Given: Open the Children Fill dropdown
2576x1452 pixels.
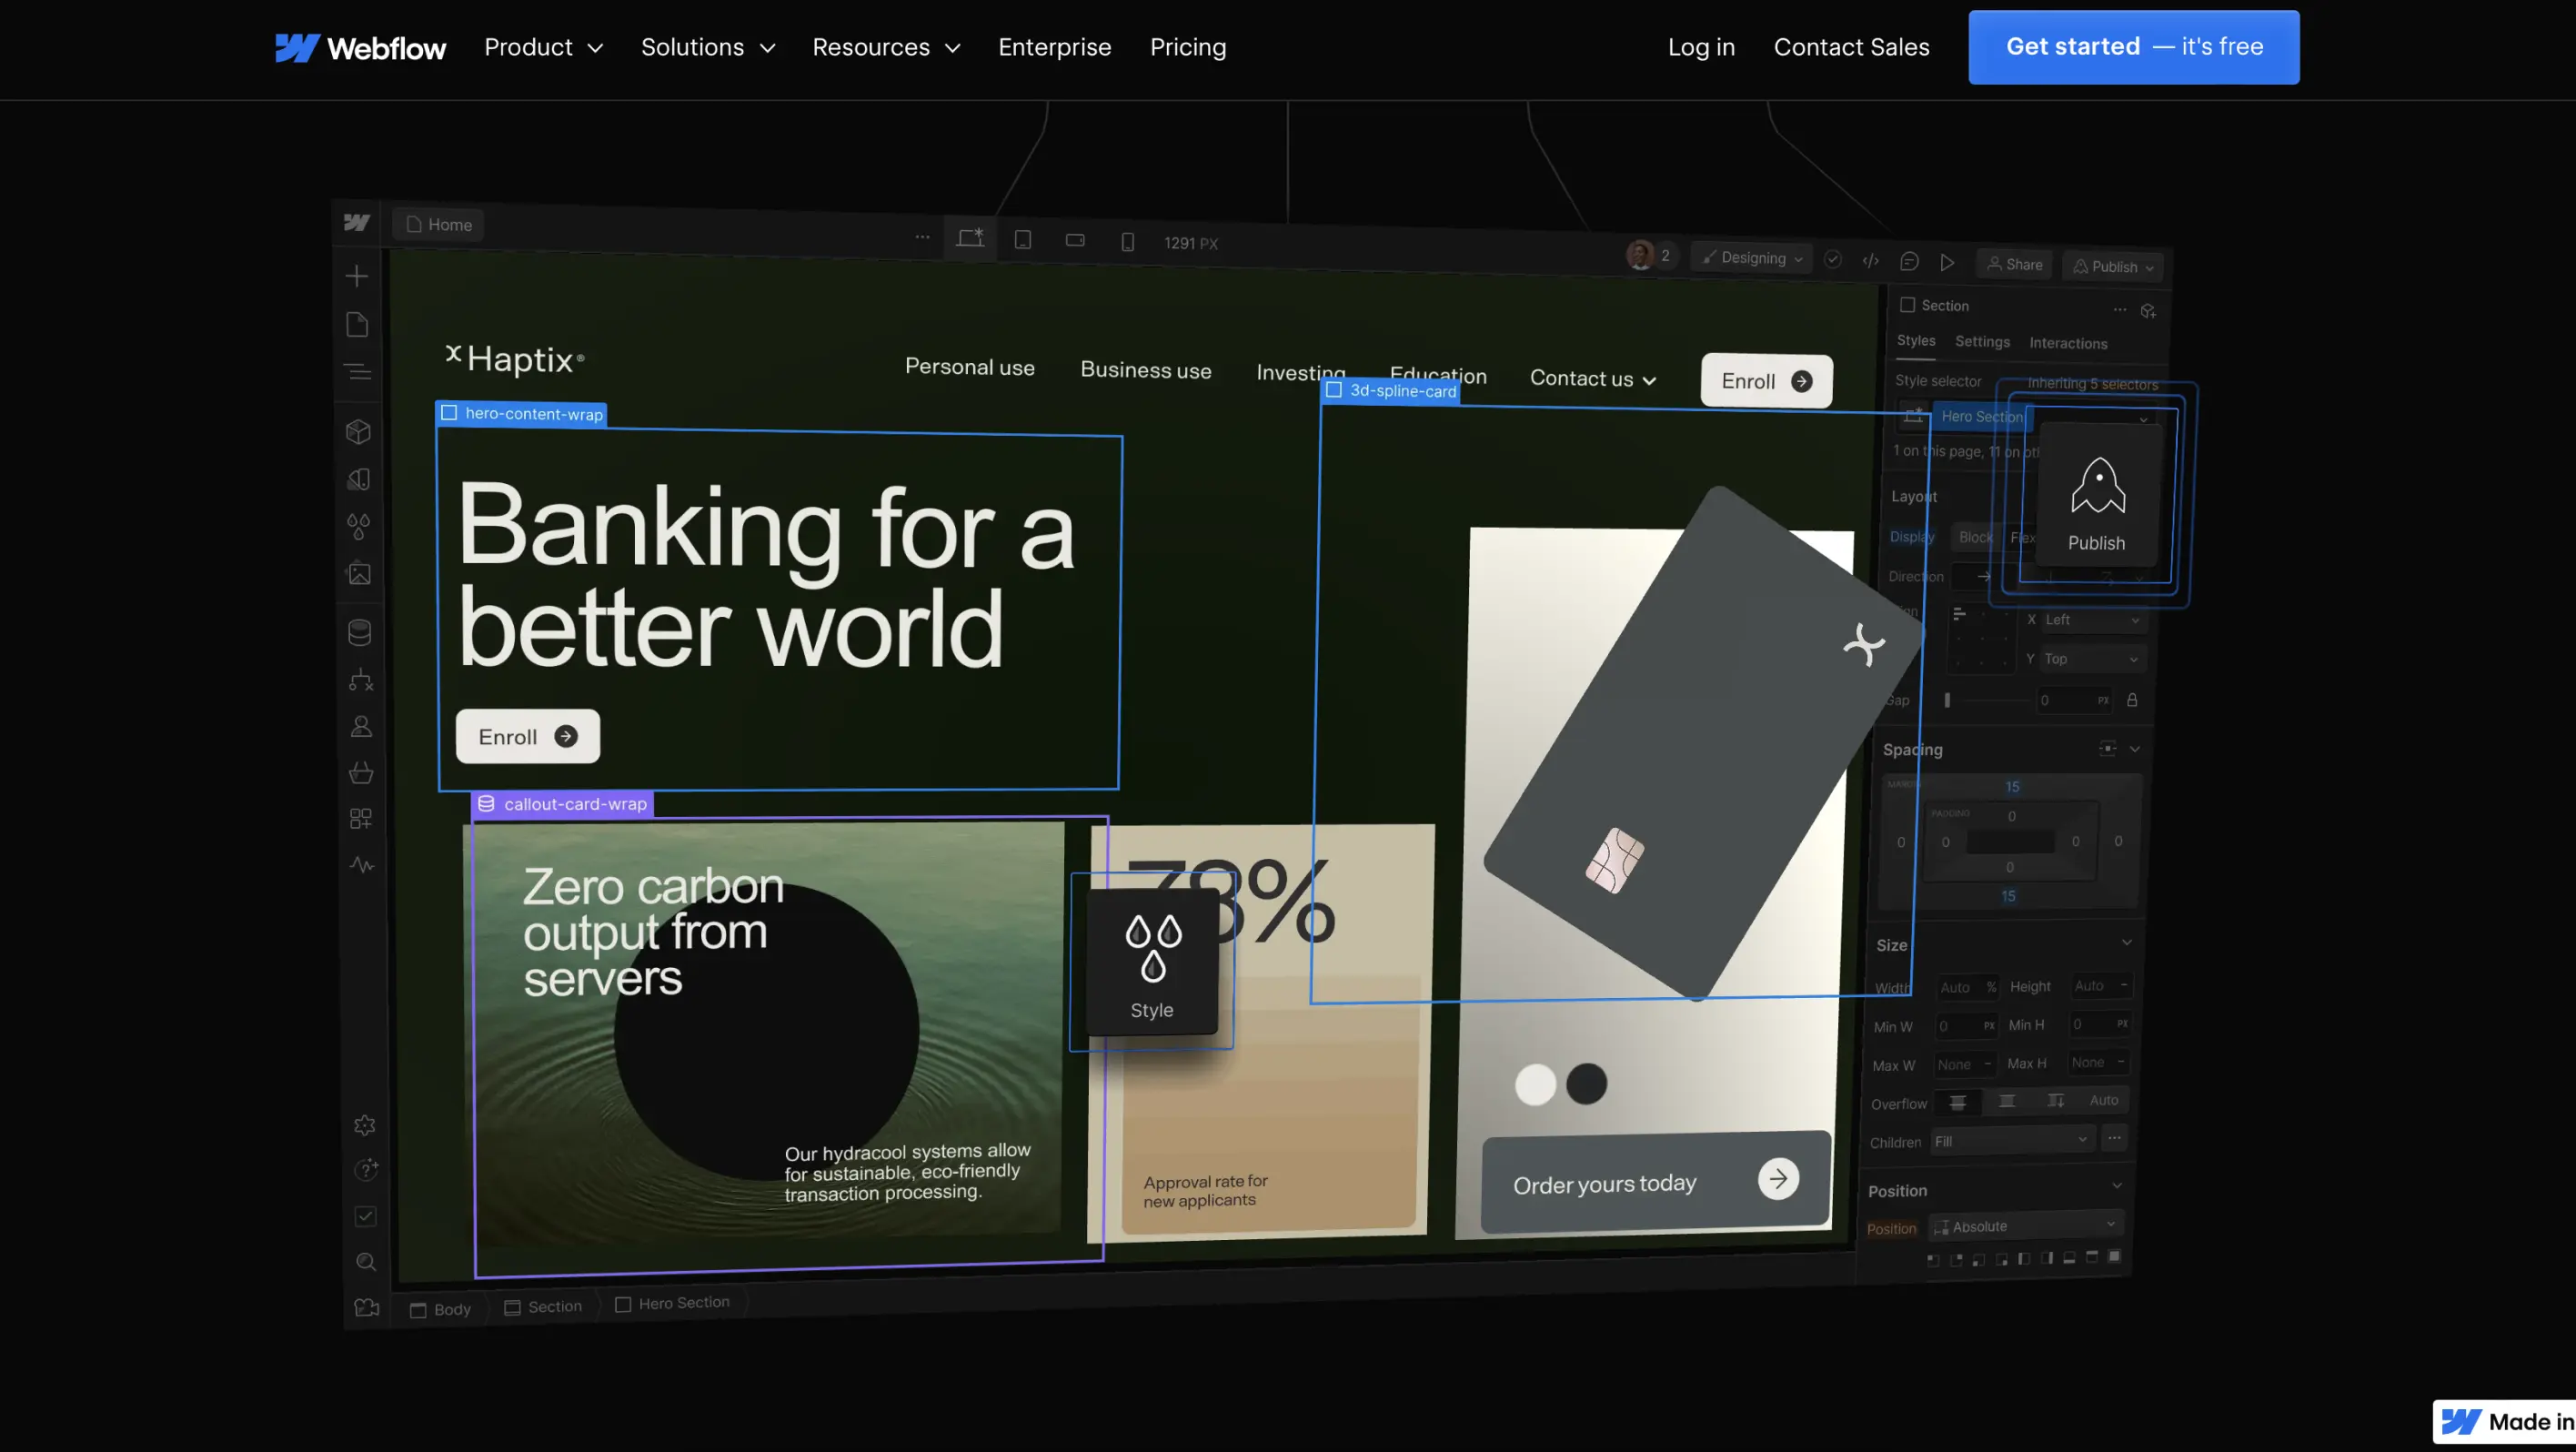Looking at the screenshot, I should 2083,1141.
